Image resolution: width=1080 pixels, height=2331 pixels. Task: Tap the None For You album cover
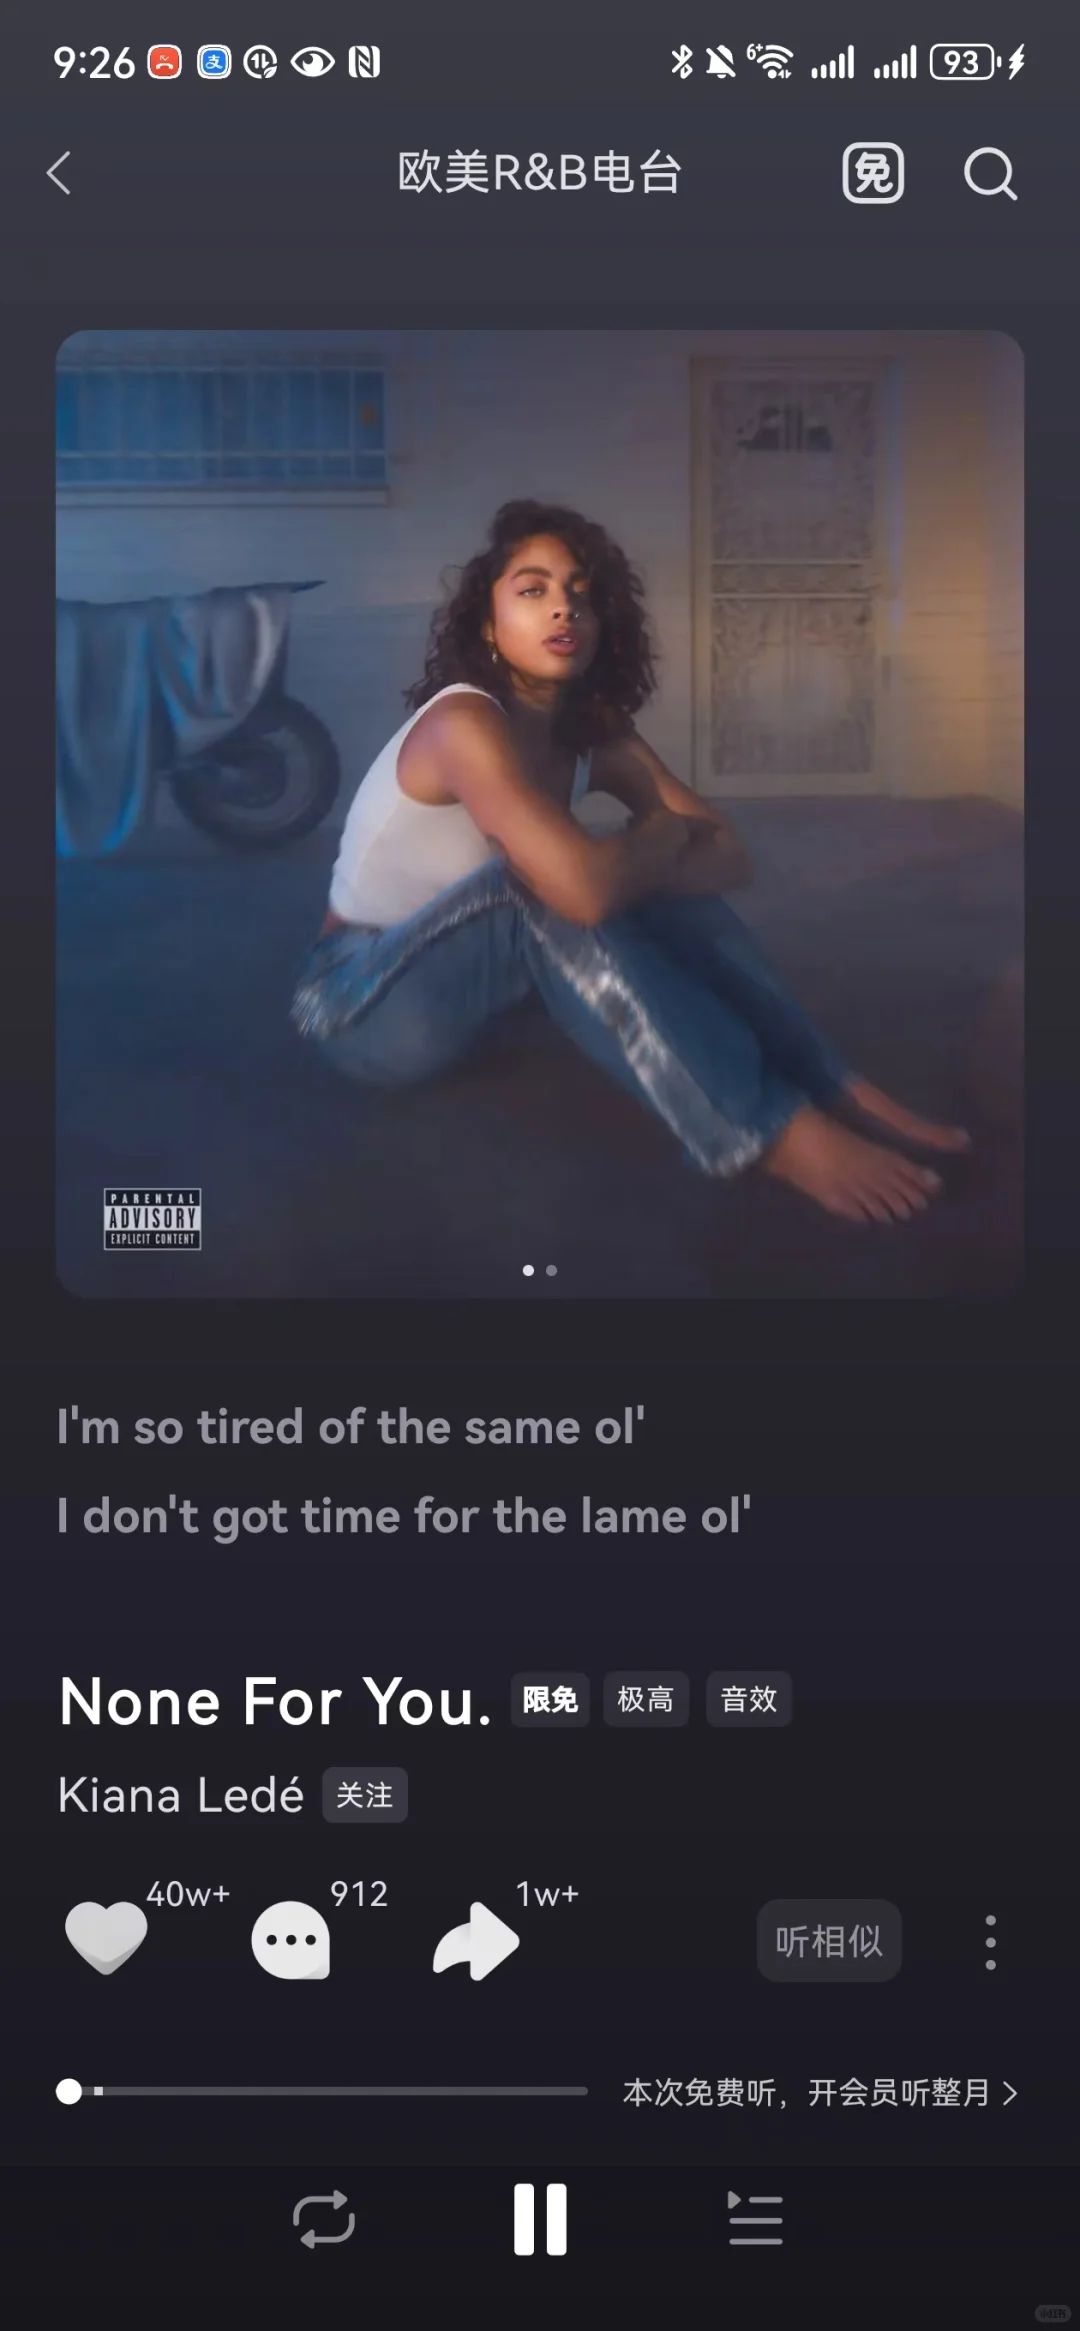pyautogui.click(x=540, y=814)
